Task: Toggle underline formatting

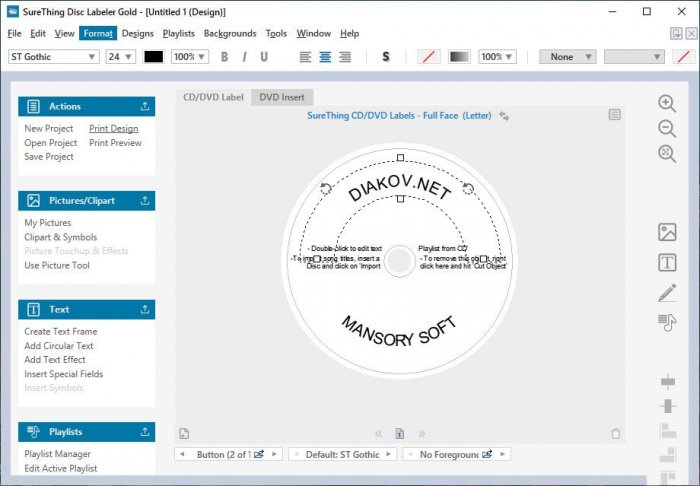Action: click(x=264, y=57)
